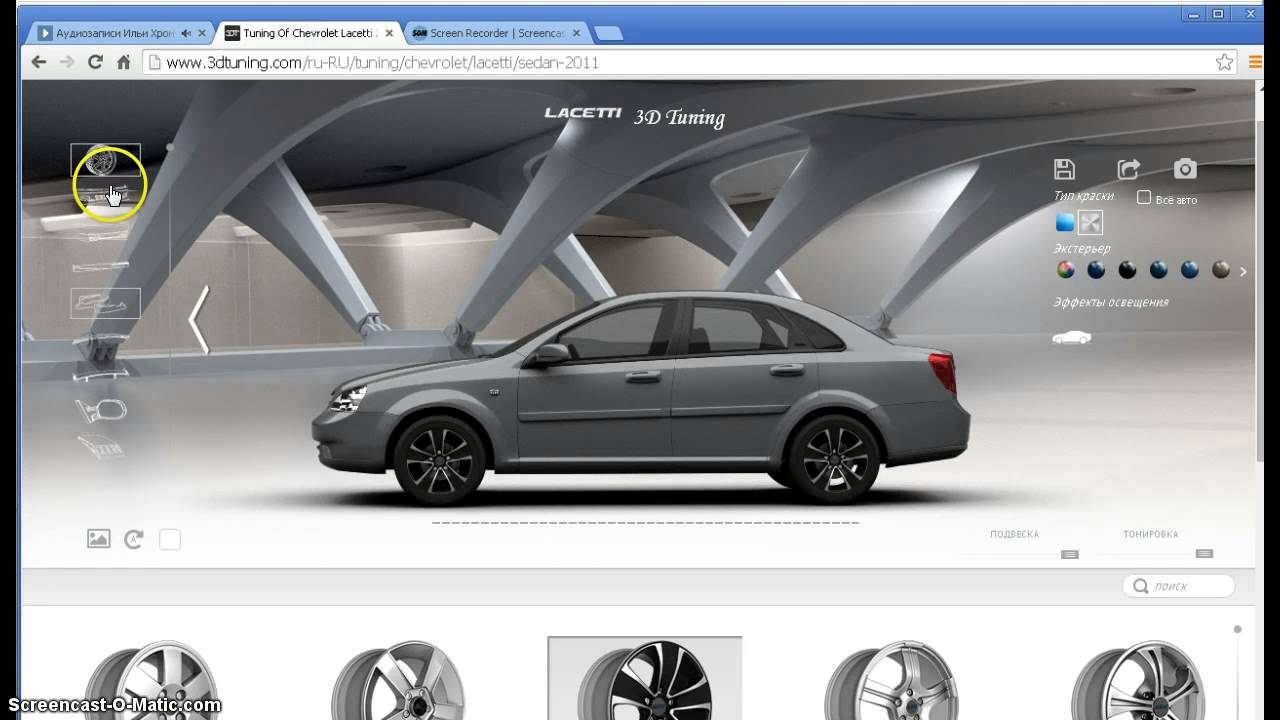1280x720 pixels.
Task: Mute audio on the Аудиозаписи tab
Action: [186, 33]
